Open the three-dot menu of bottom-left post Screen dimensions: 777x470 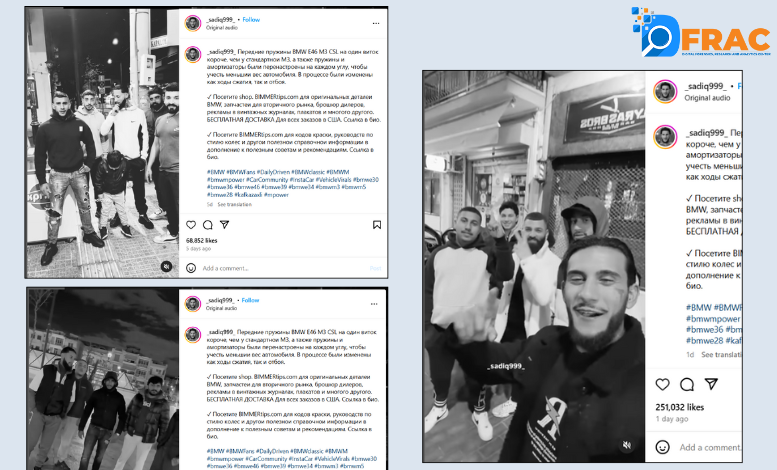(x=374, y=304)
